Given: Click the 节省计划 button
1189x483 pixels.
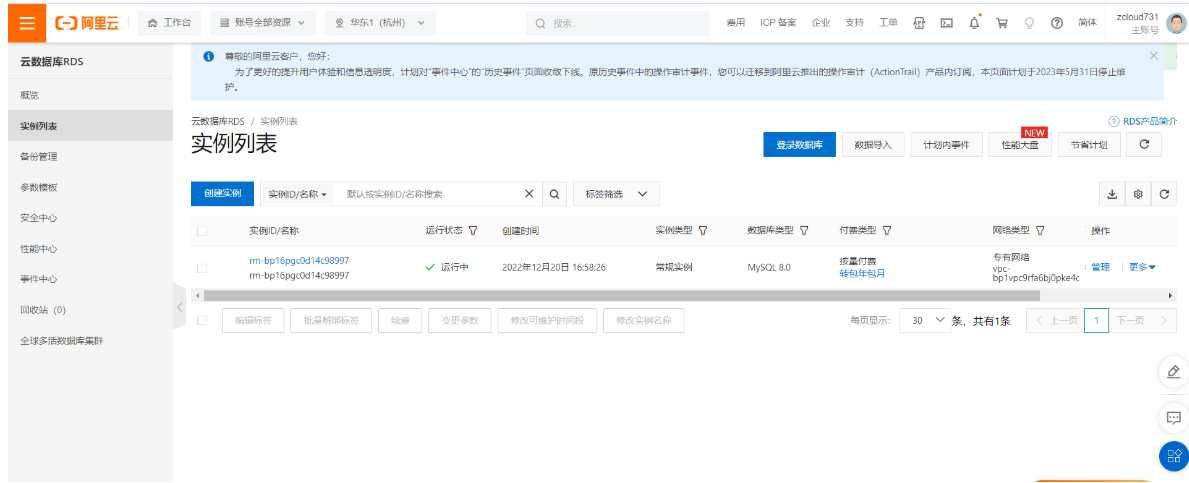Looking at the screenshot, I should (1089, 144).
